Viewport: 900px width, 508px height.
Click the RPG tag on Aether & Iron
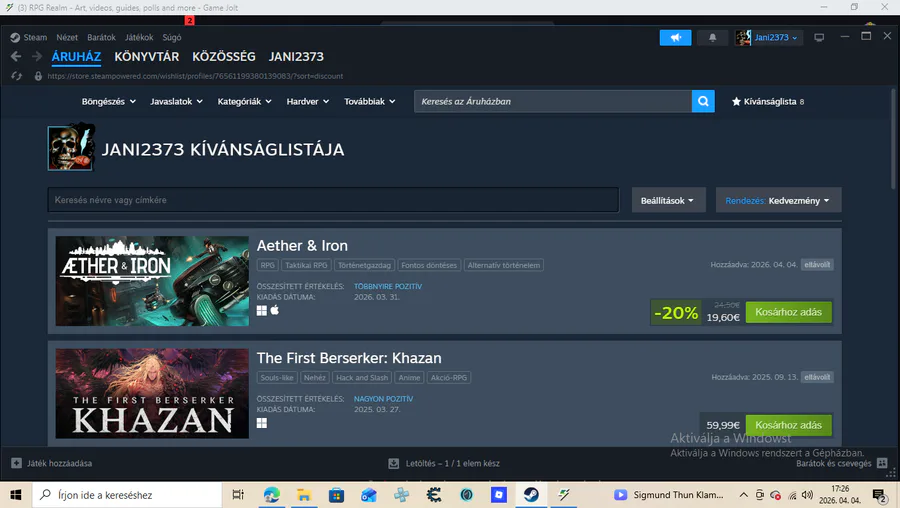[267, 265]
